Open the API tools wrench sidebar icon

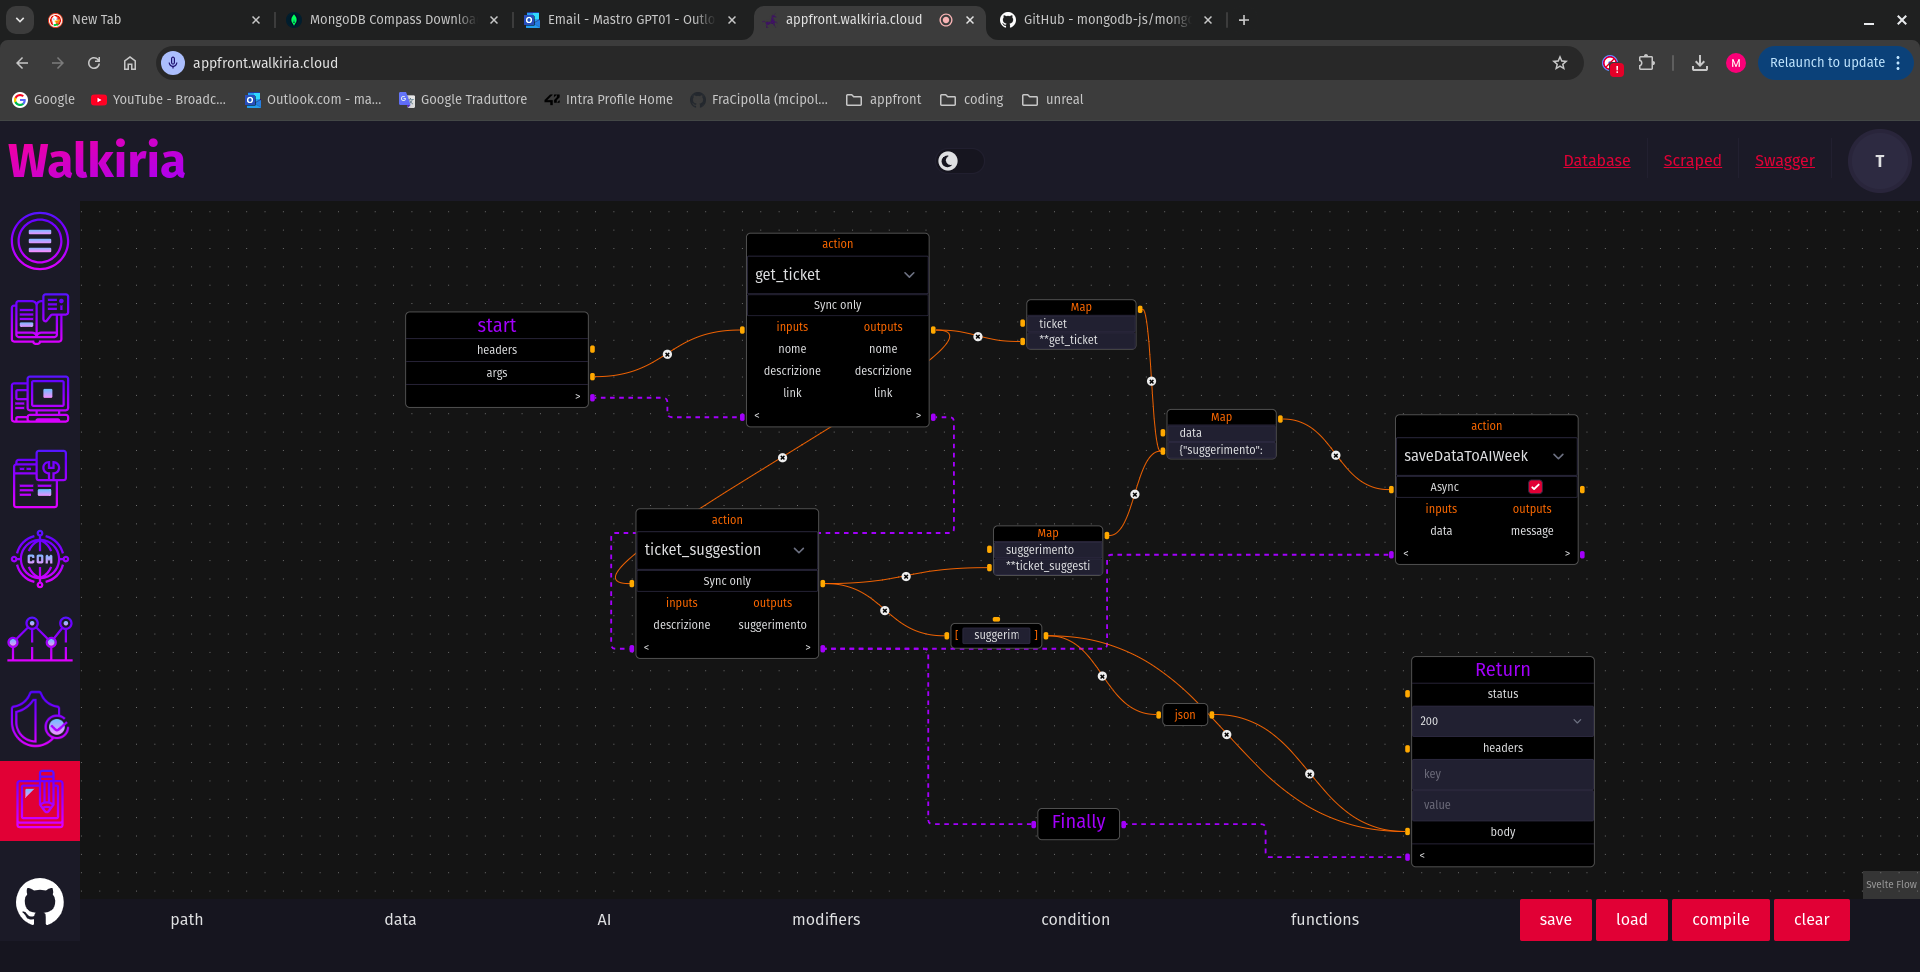(40, 479)
